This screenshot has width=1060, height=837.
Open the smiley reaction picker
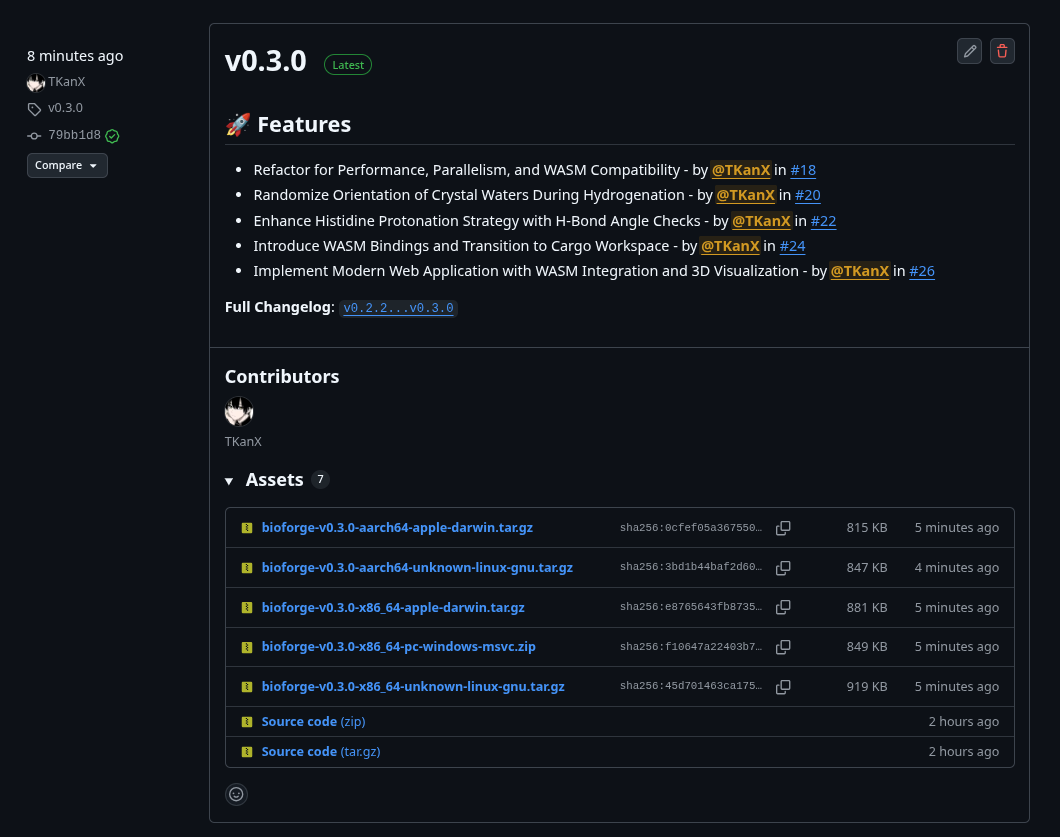click(236, 794)
